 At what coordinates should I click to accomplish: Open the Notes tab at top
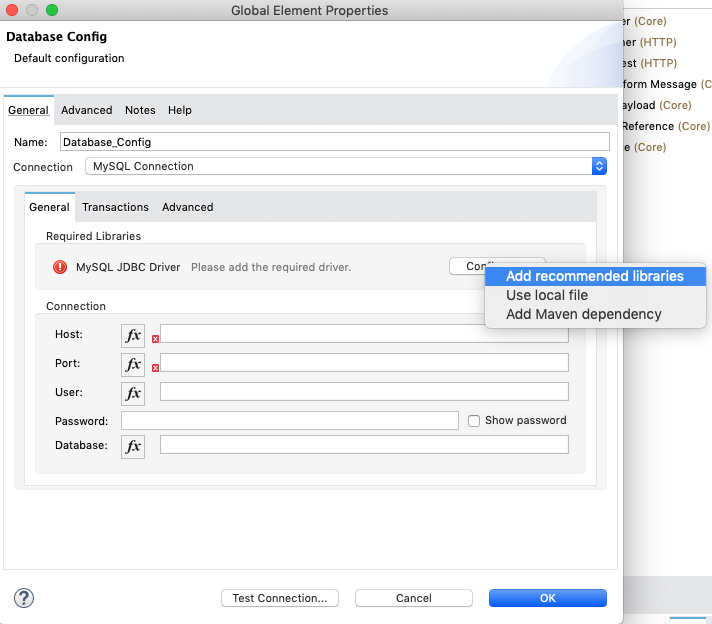[x=140, y=110]
